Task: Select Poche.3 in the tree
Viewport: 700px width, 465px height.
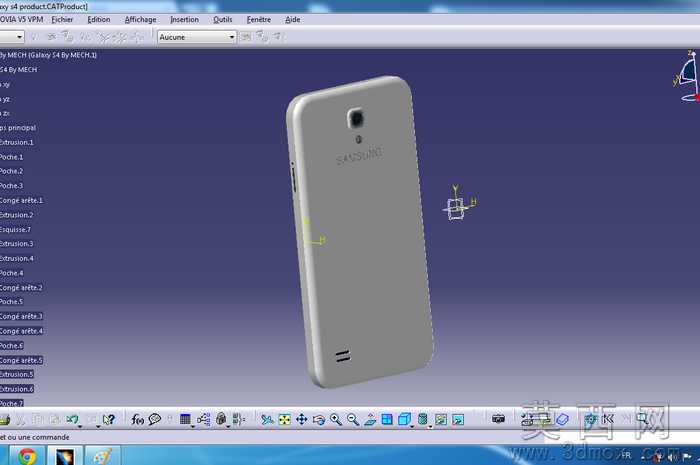Action: 11,186
